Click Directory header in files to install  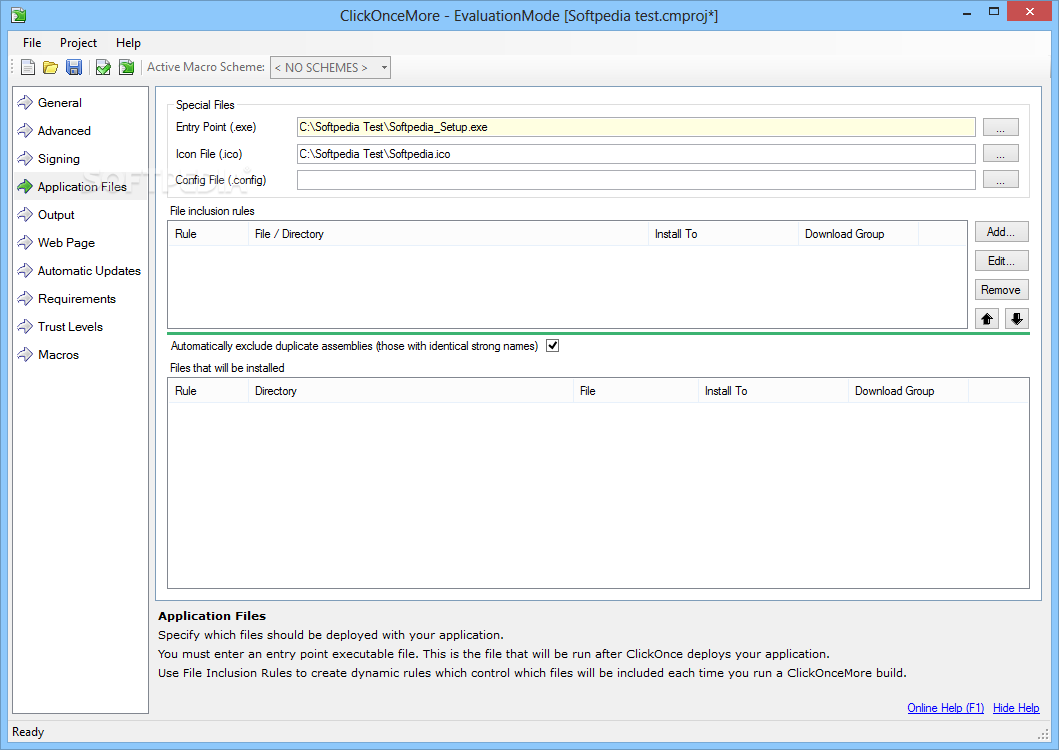(x=411, y=391)
